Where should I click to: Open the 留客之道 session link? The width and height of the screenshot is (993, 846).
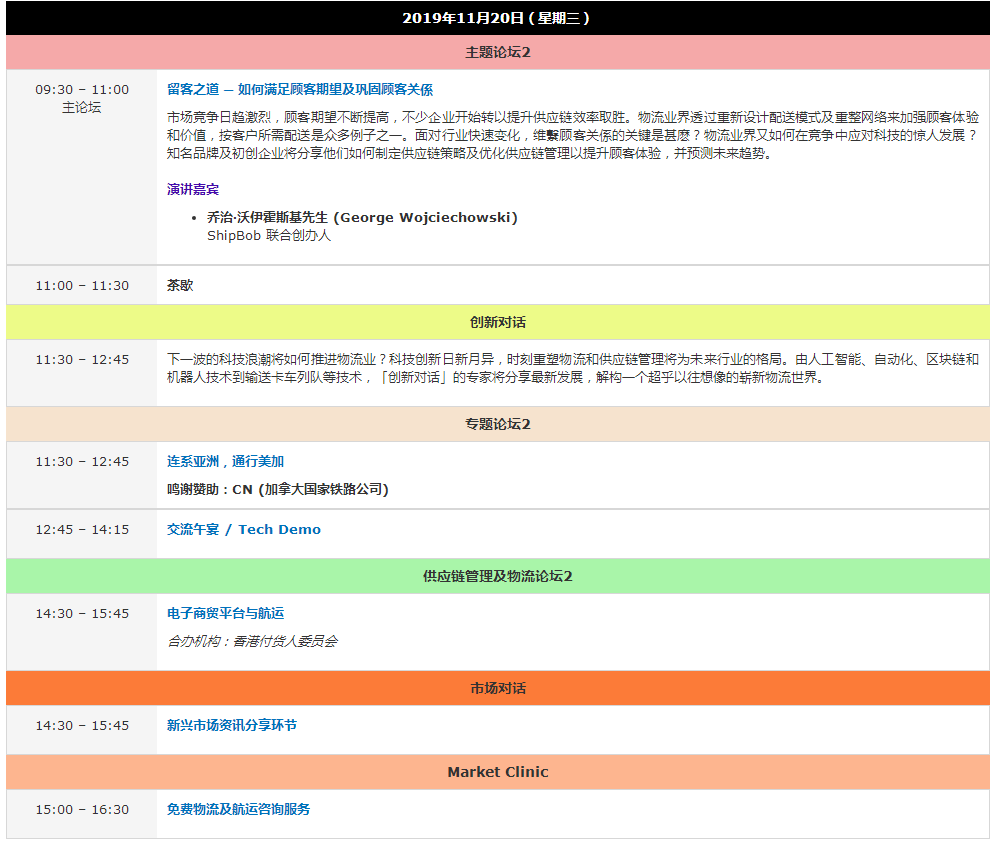[x=299, y=89]
